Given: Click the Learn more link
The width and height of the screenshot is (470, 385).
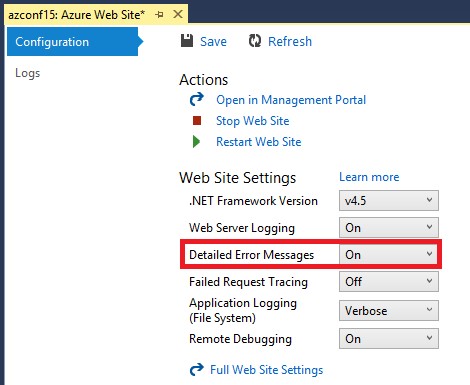Looking at the screenshot, I should pos(369,177).
